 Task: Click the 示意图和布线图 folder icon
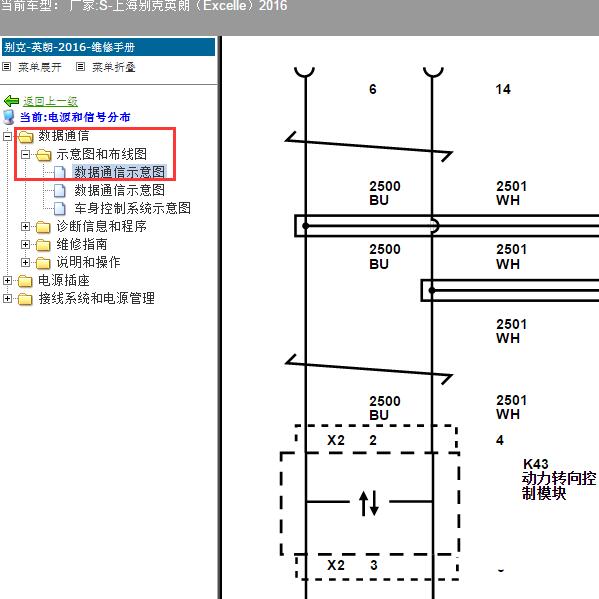44,154
